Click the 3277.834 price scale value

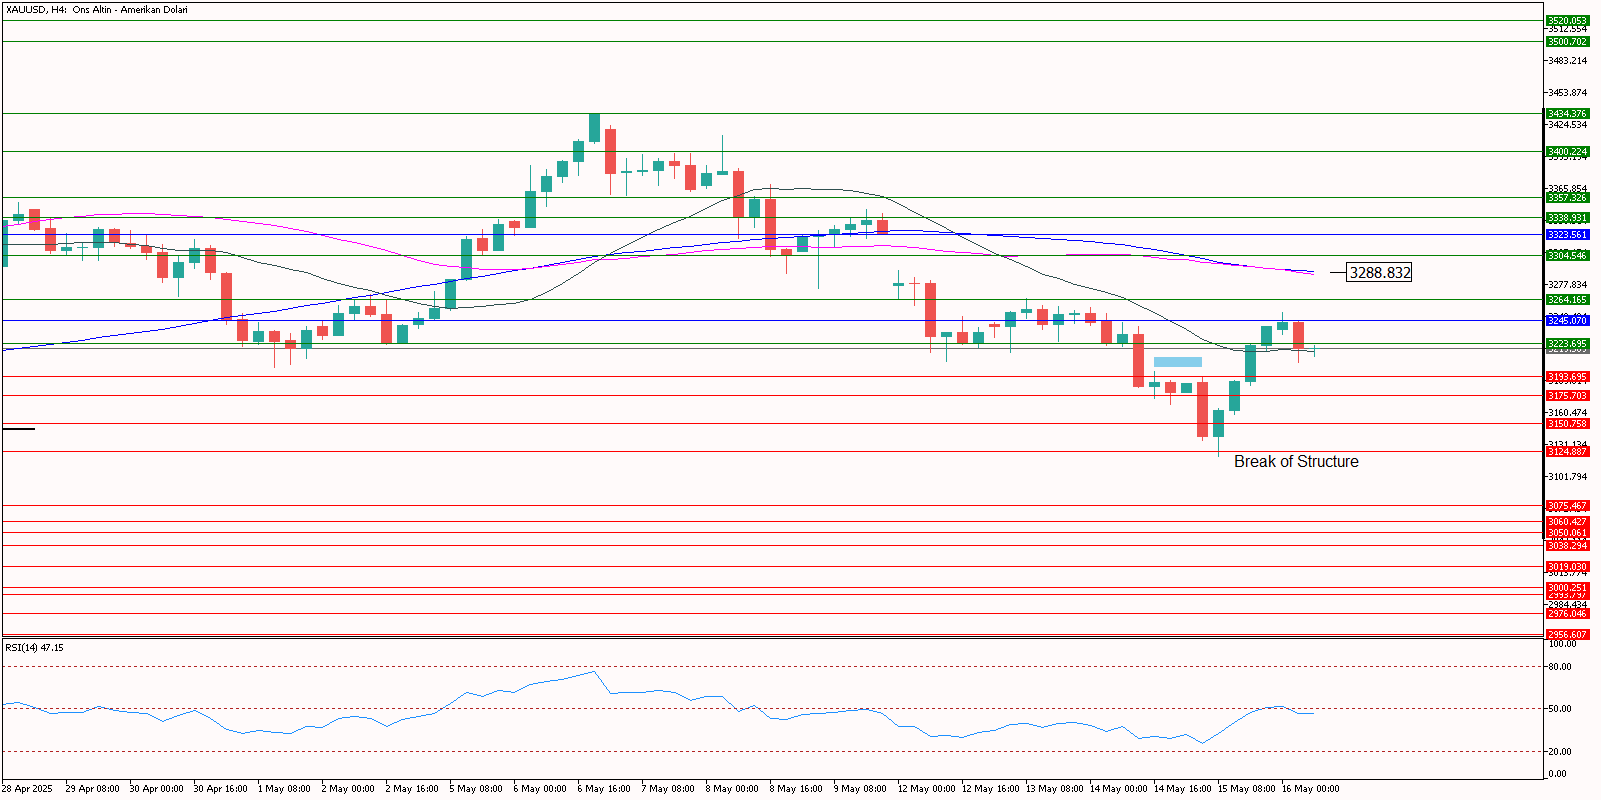click(1567, 284)
